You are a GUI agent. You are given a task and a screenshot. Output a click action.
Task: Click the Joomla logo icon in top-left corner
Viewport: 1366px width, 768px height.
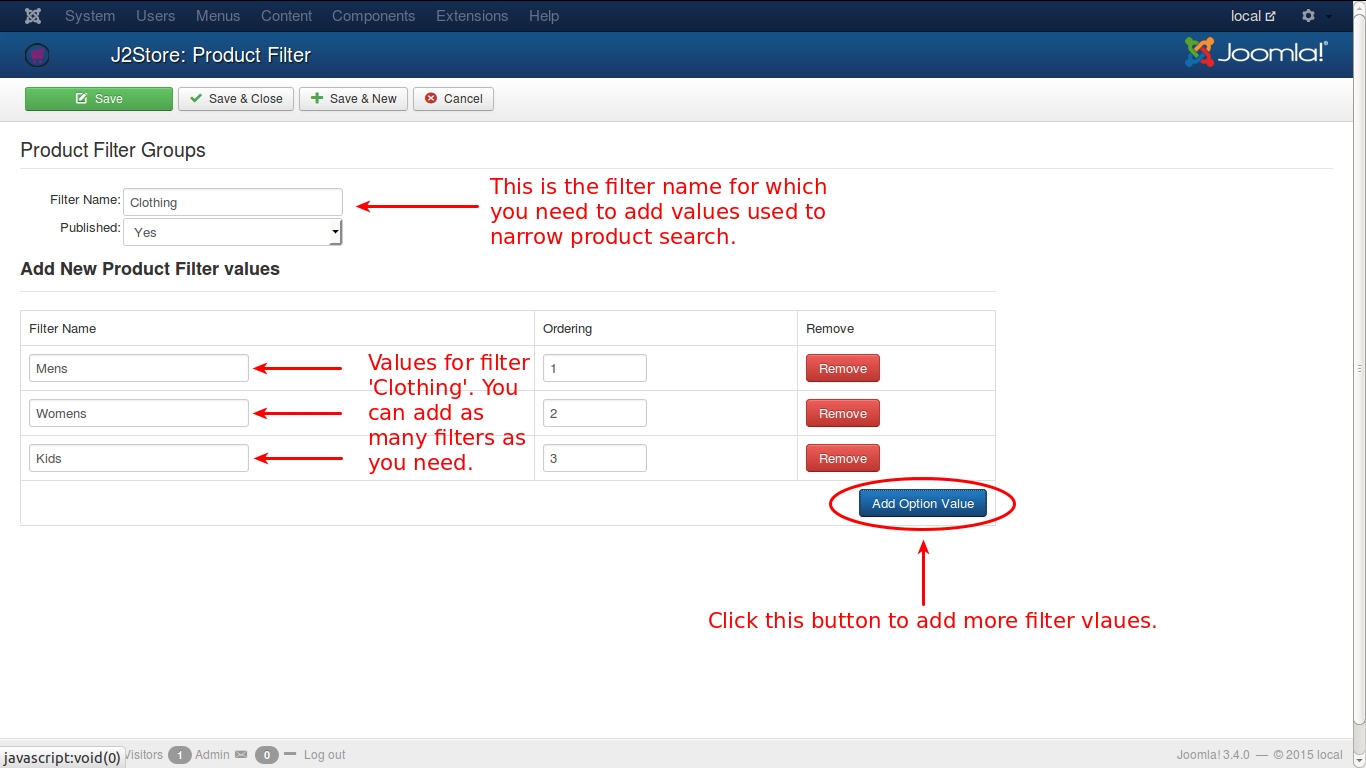[x=33, y=16]
